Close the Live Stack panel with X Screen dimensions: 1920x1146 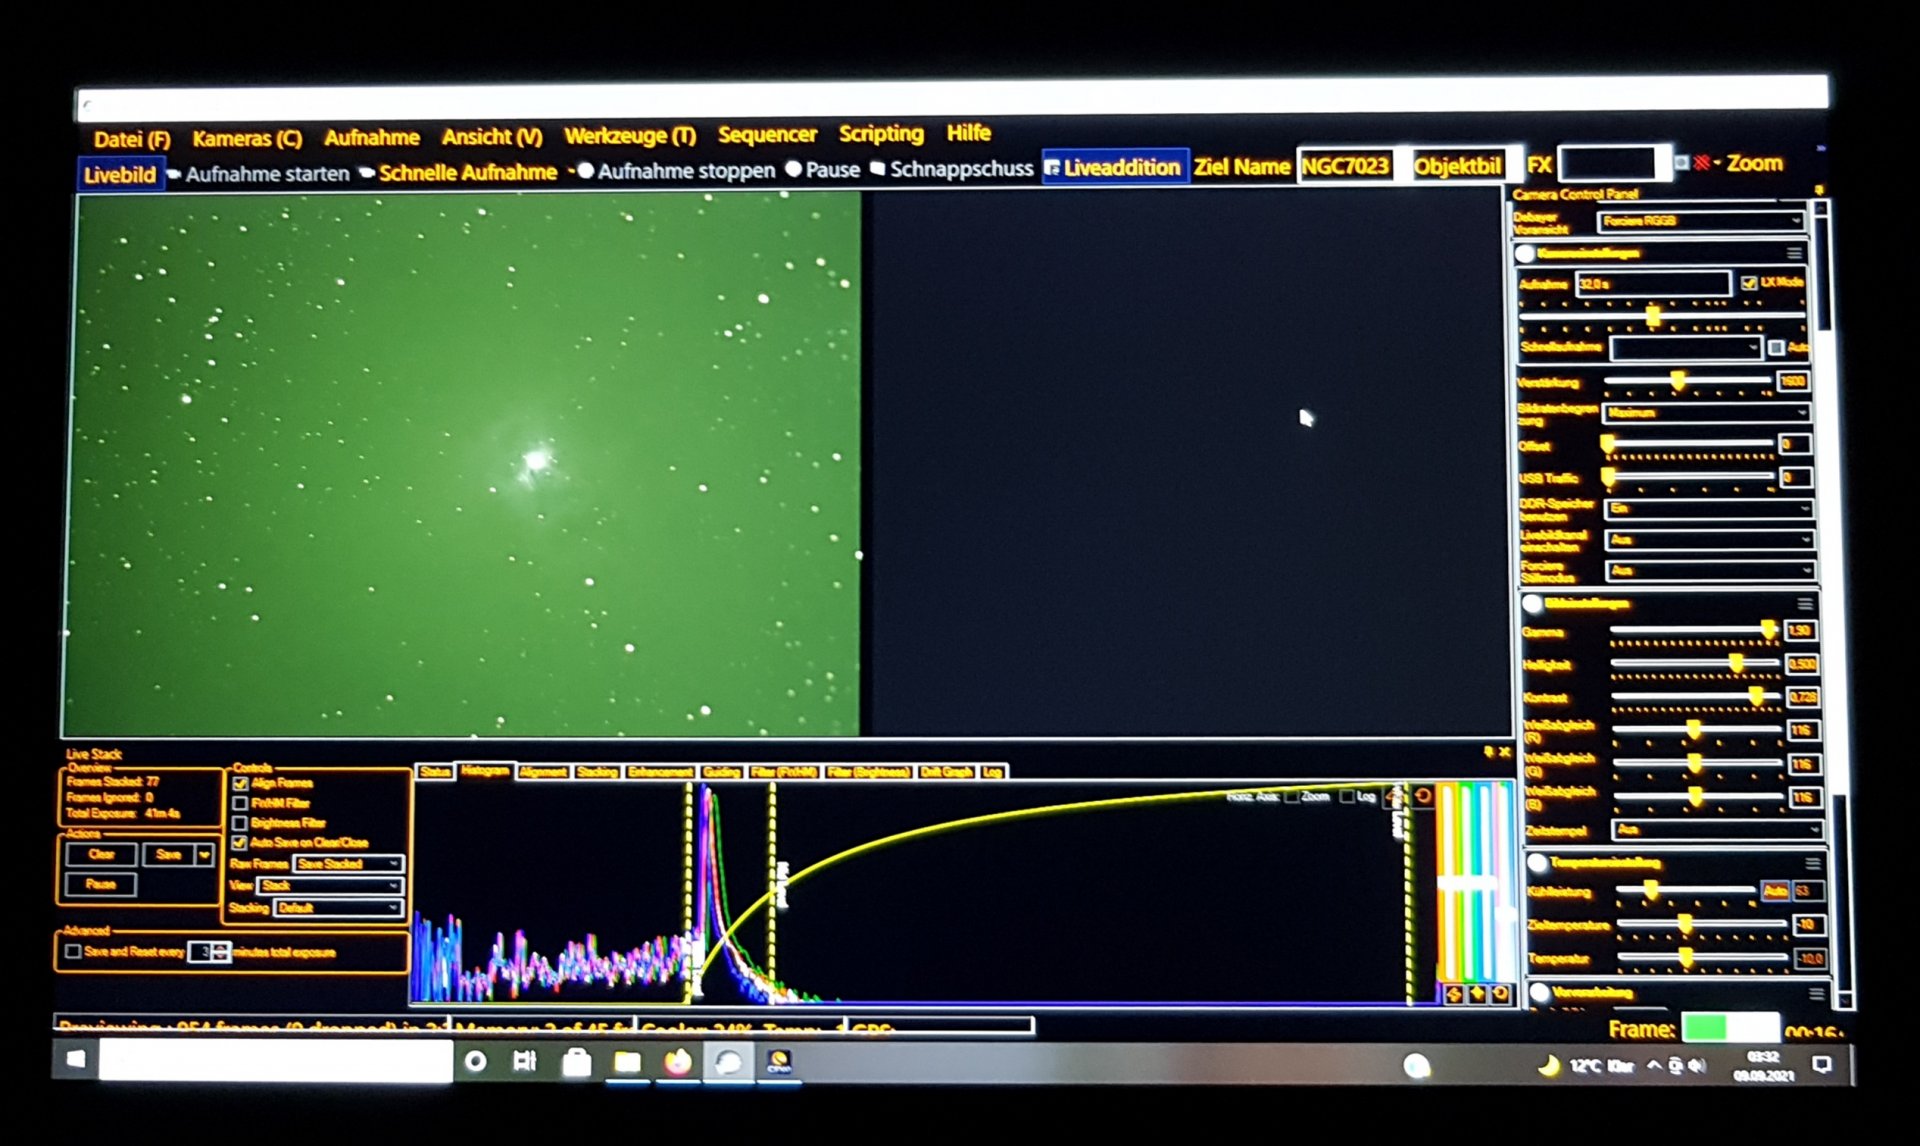tap(1504, 752)
